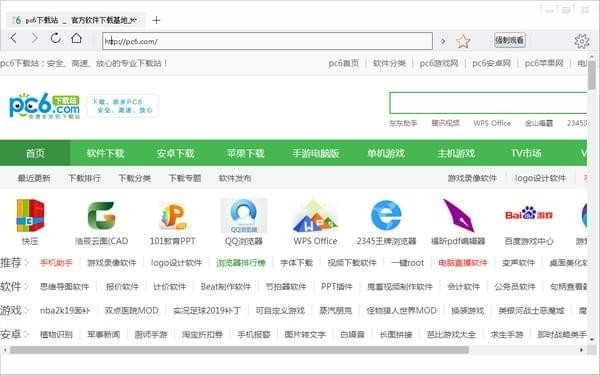Viewport: 600px width, 375px height.
Task: Click the Beat制作软件 link
Action: (226, 287)
